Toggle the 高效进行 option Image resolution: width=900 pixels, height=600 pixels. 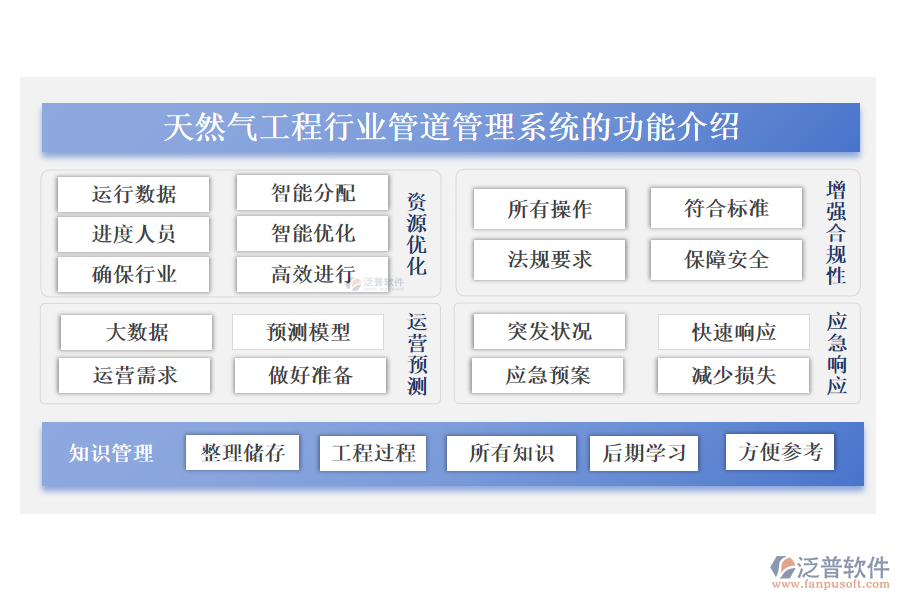(x=313, y=273)
